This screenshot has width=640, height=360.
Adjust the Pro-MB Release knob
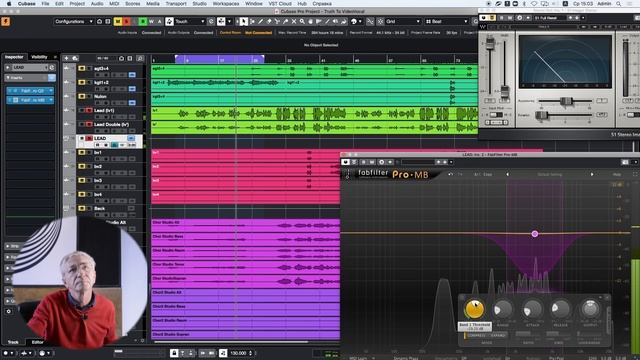(x=561, y=310)
